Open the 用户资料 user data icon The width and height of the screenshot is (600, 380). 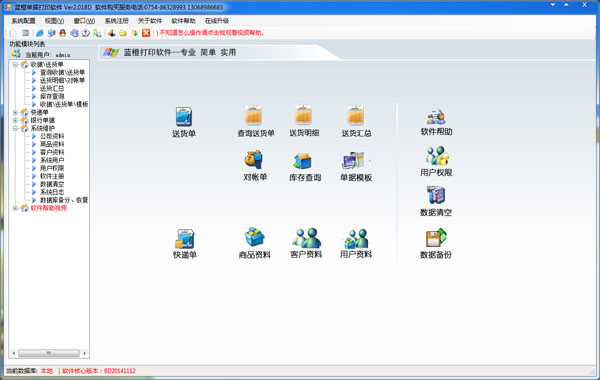(x=356, y=243)
